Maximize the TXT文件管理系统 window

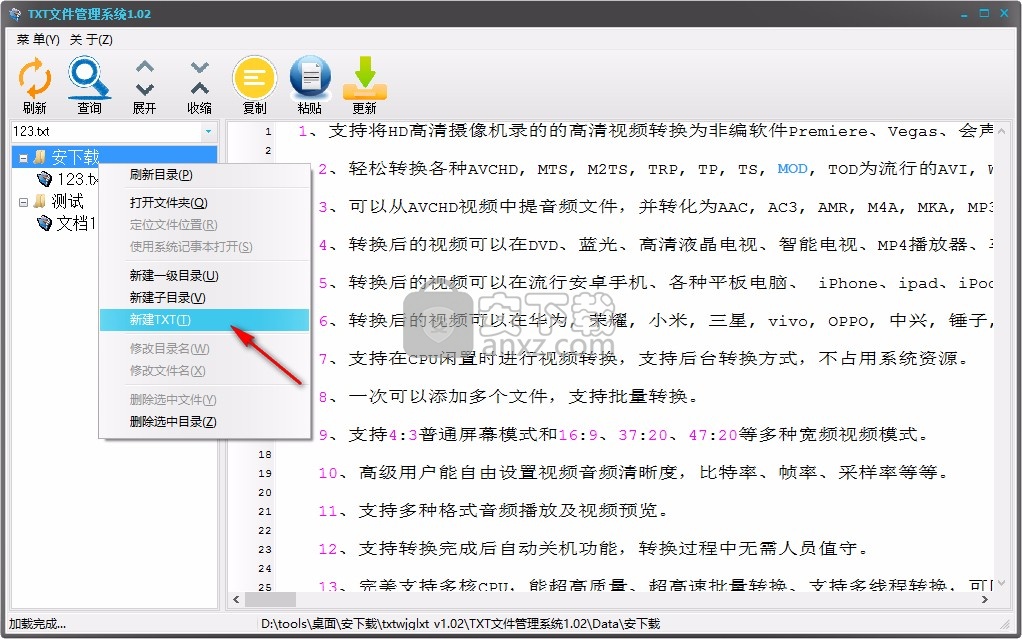click(985, 13)
